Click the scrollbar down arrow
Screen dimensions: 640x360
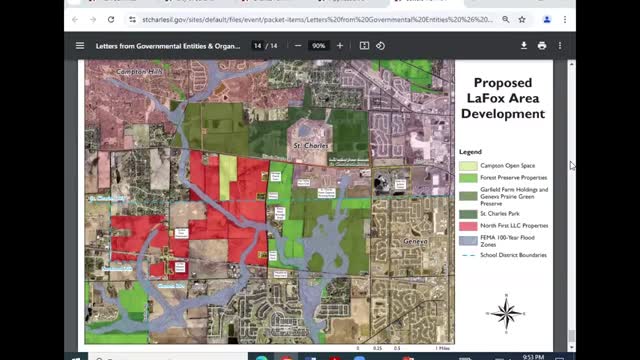tap(571, 347)
